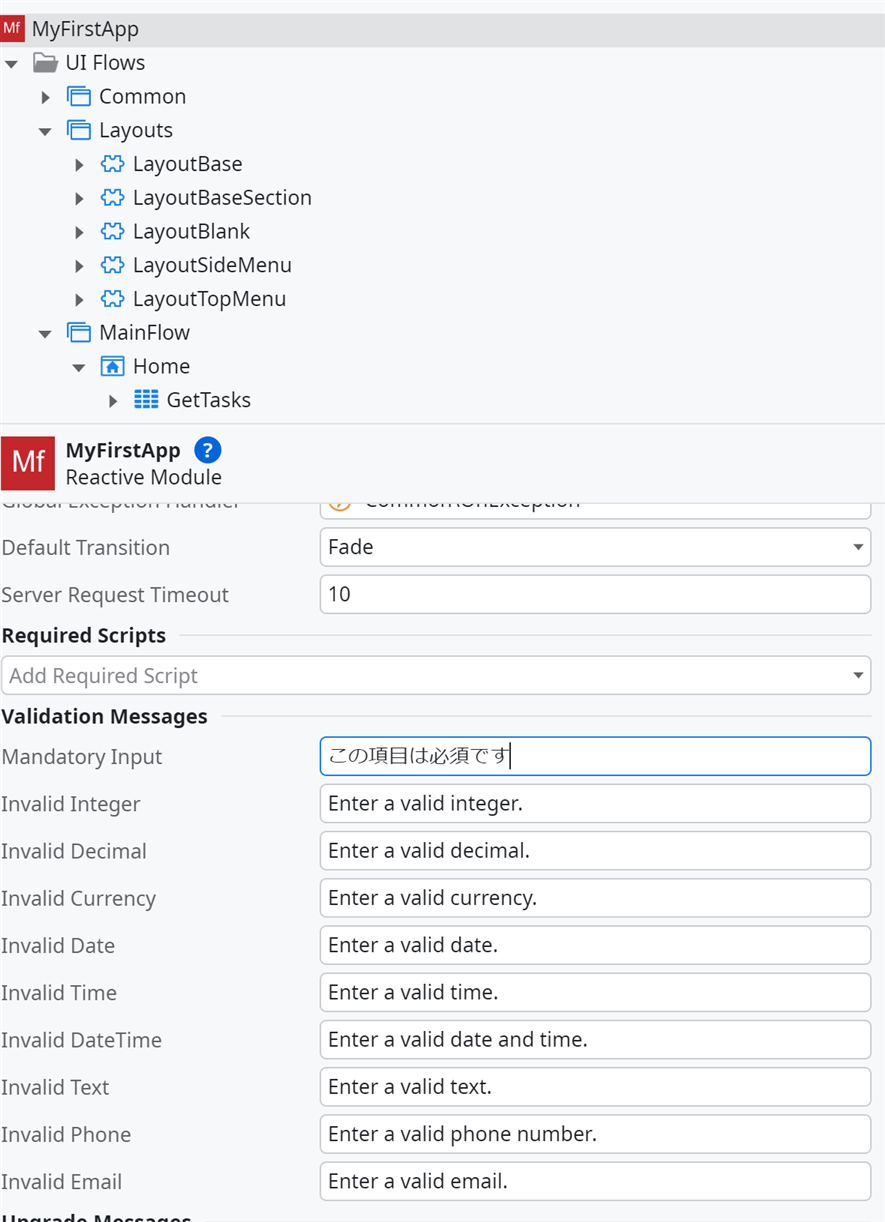Click the UI Flows folder icon
885x1222 pixels.
point(45,63)
